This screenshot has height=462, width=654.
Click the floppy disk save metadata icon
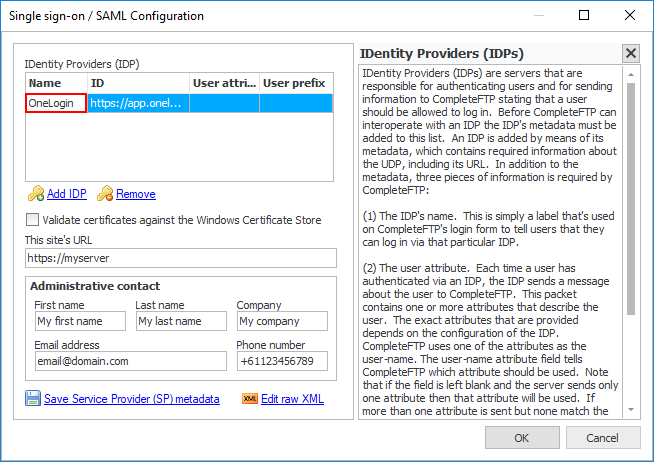(33, 399)
